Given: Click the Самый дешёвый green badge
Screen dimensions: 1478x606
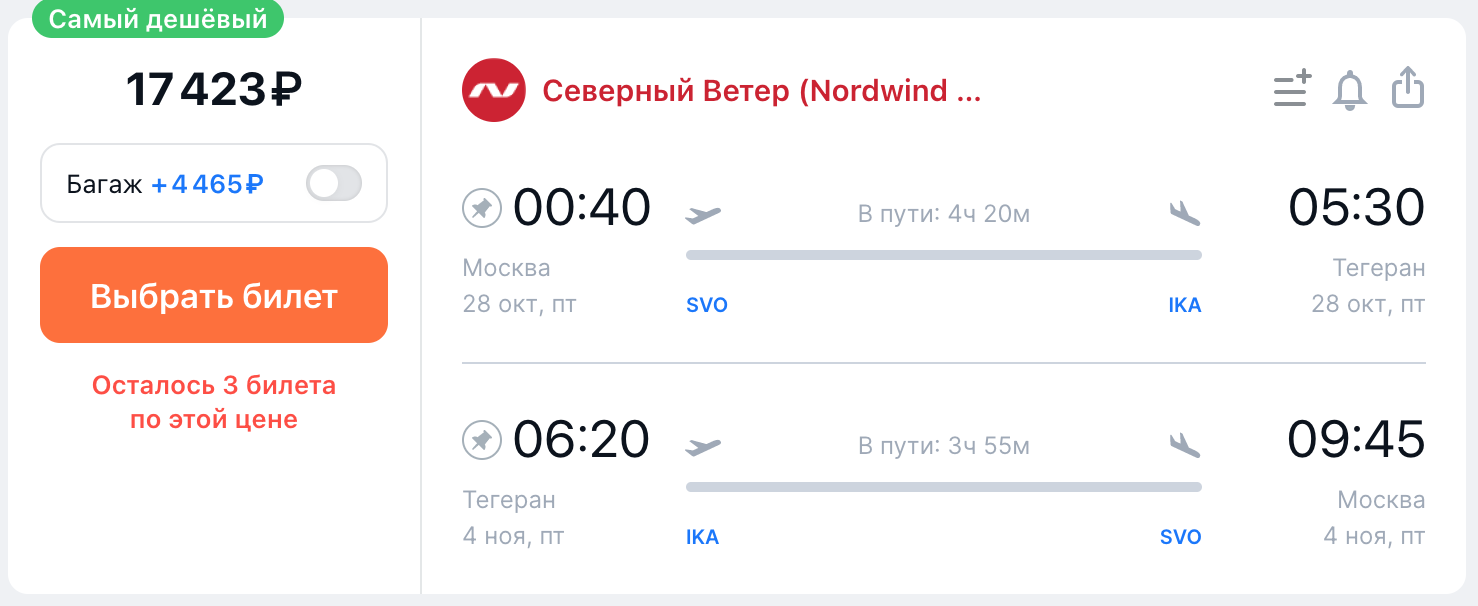Looking at the screenshot, I should (158, 19).
